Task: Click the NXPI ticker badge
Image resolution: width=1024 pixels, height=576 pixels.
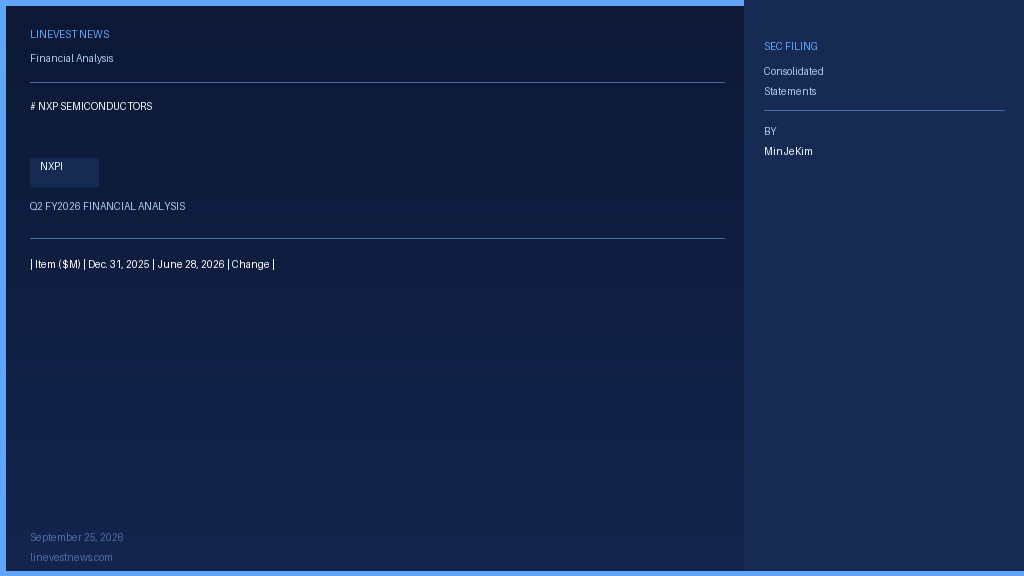Action: click(x=65, y=172)
